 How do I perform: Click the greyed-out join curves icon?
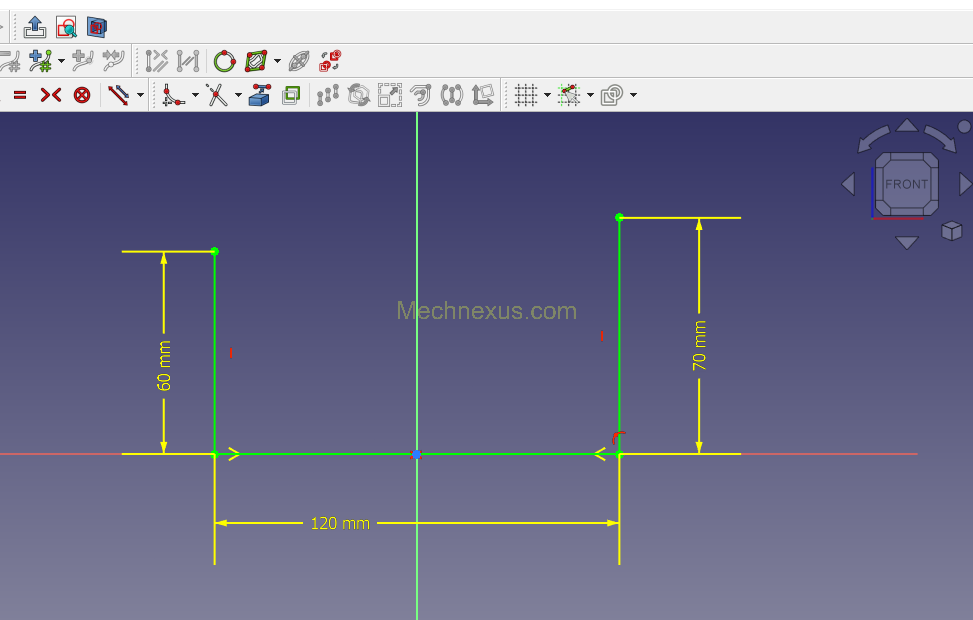(x=114, y=61)
